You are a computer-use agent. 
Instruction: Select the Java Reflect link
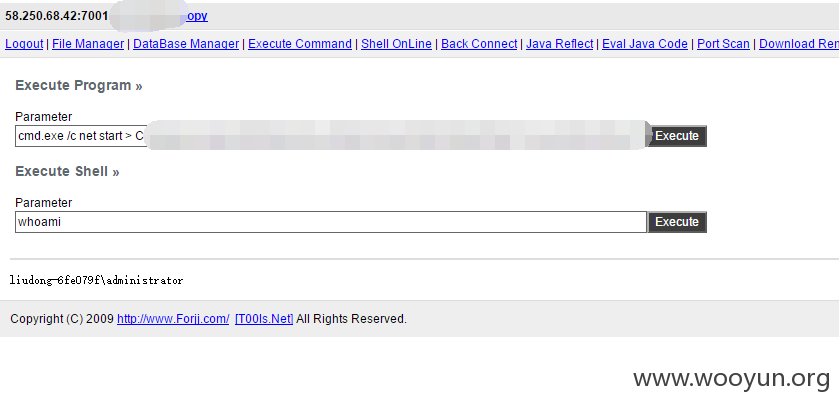pyautogui.click(x=559, y=44)
